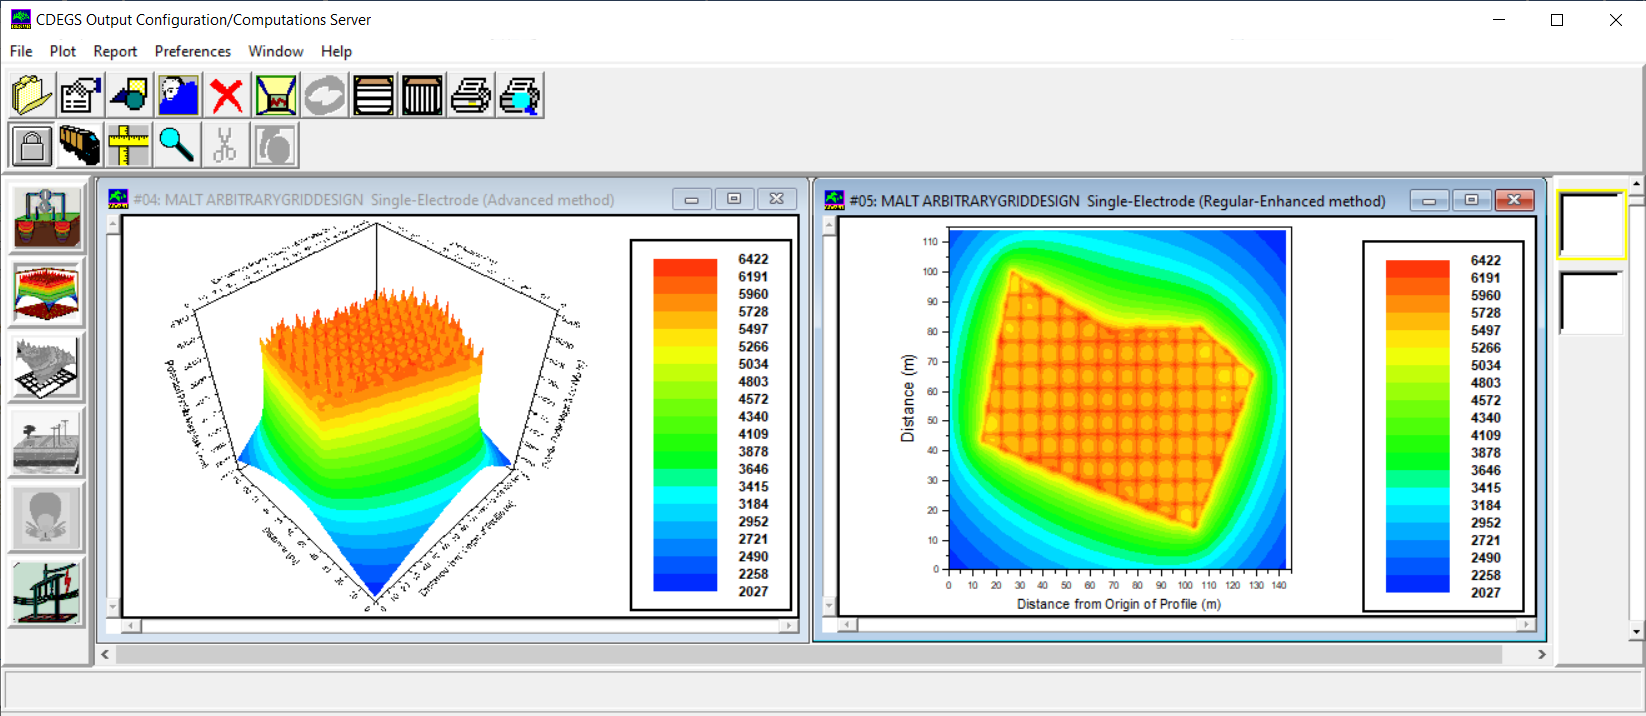Click the main horizontal scrollbar right arrow

[1541, 654]
